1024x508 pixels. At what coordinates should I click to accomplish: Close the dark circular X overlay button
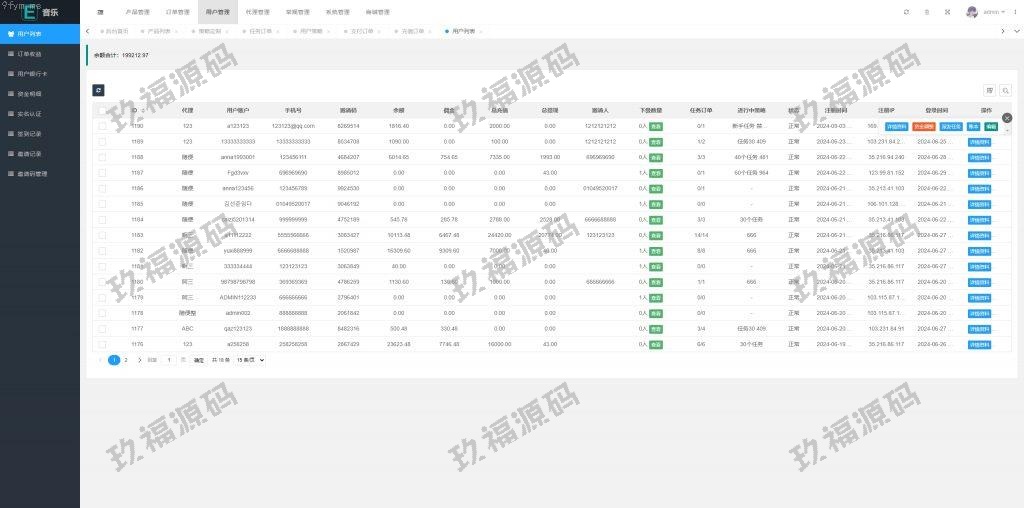pos(1007,118)
